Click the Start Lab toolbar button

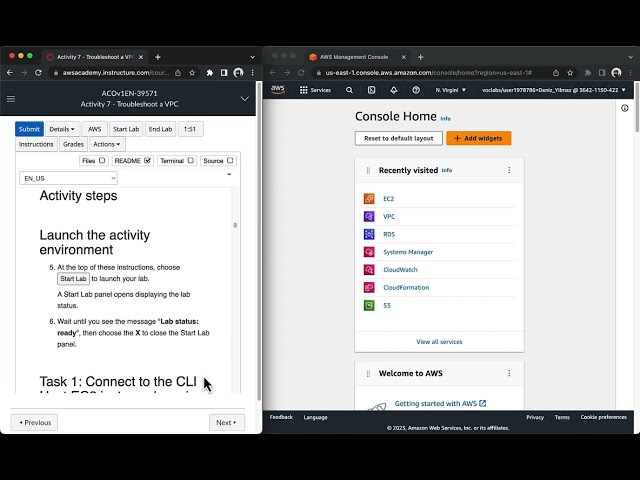(x=126, y=129)
